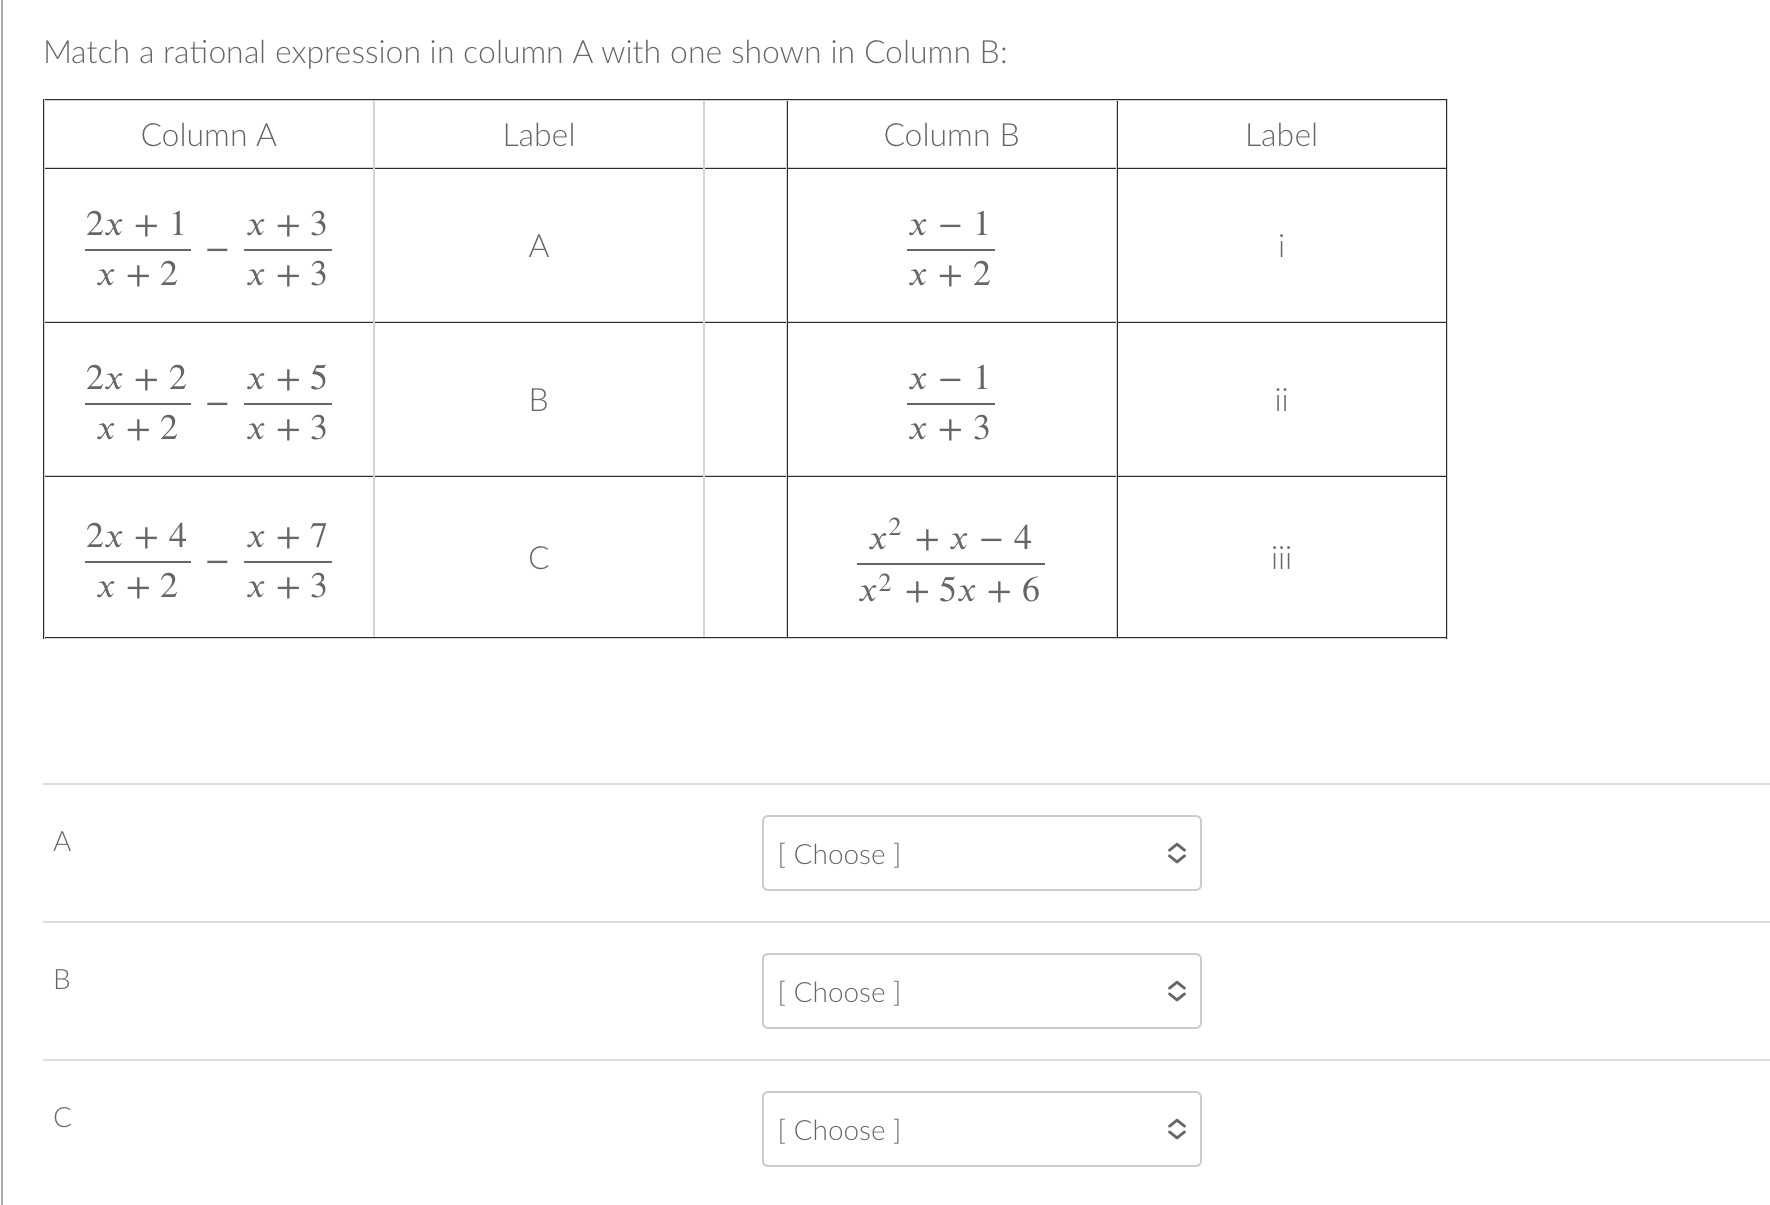This screenshot has height=1205, width=1770.
Task: Open the [Choose] dropdown for row B
Action: (980, 991)
